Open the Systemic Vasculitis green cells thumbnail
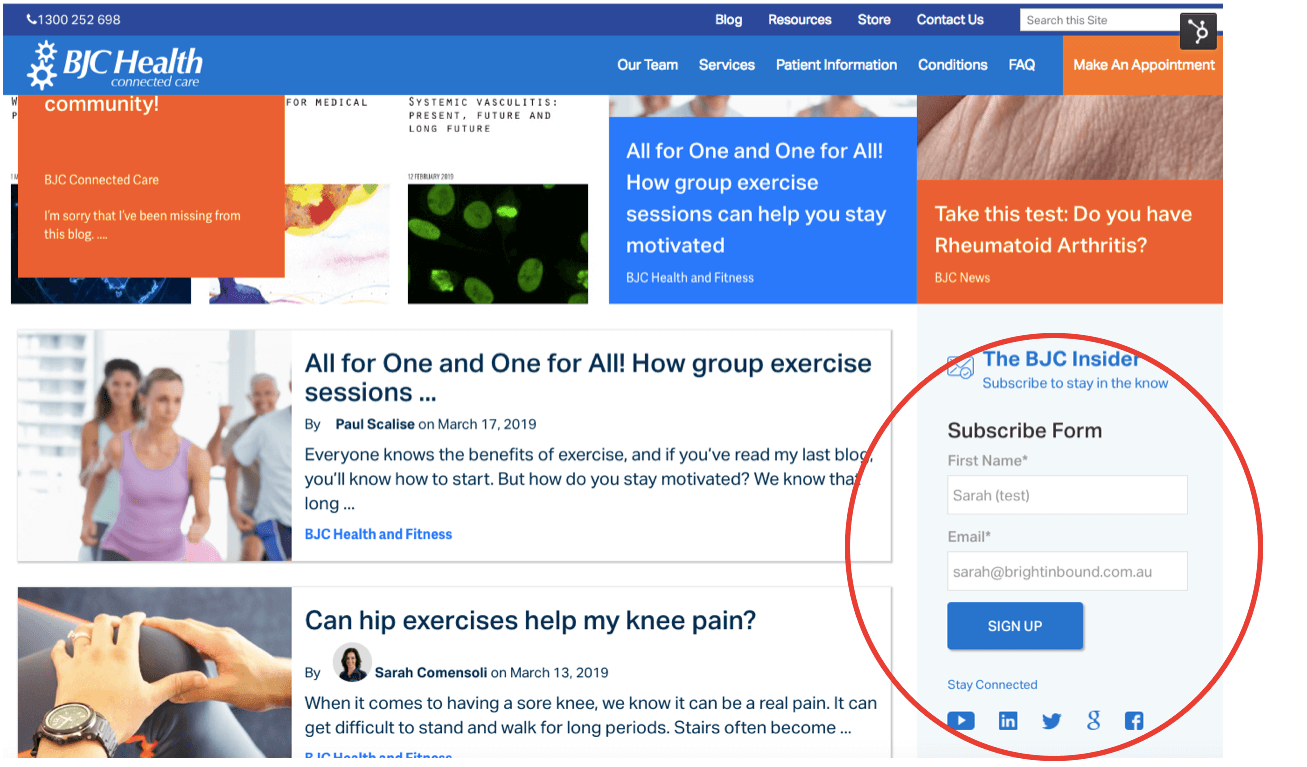Screen dimensions: 1307x767 coord(497,243)
